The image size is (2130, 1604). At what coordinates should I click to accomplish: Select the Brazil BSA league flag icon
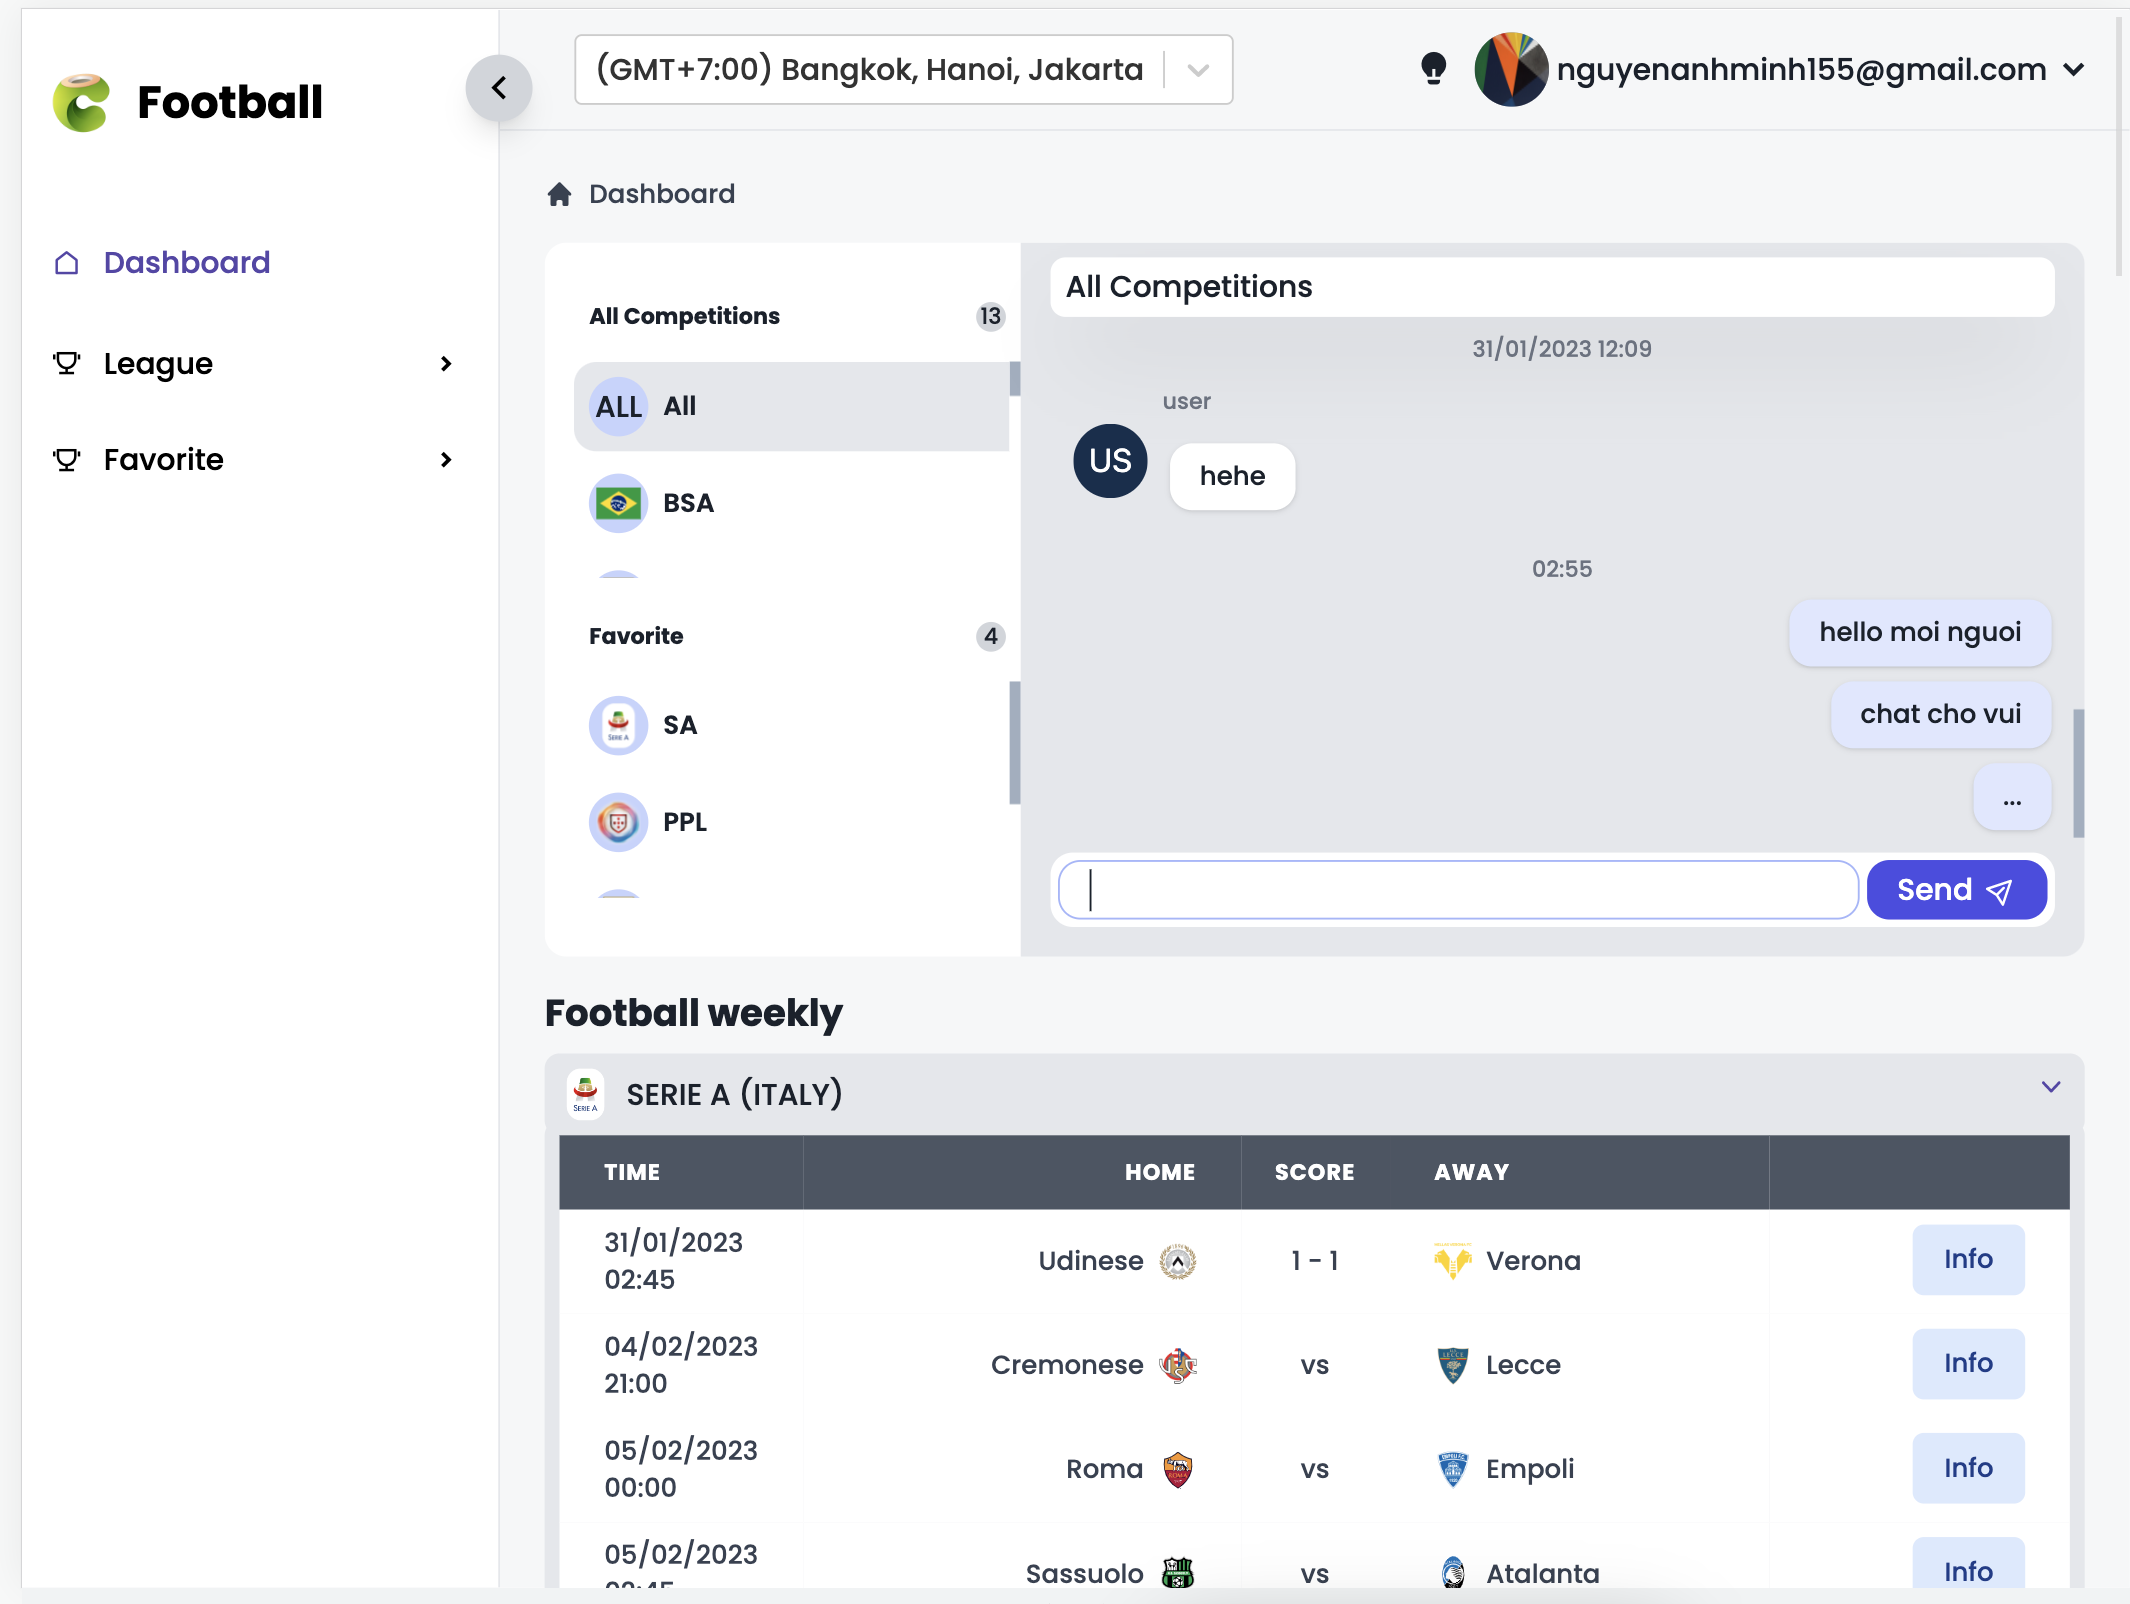pyautogui.click(x=618, y=503)
